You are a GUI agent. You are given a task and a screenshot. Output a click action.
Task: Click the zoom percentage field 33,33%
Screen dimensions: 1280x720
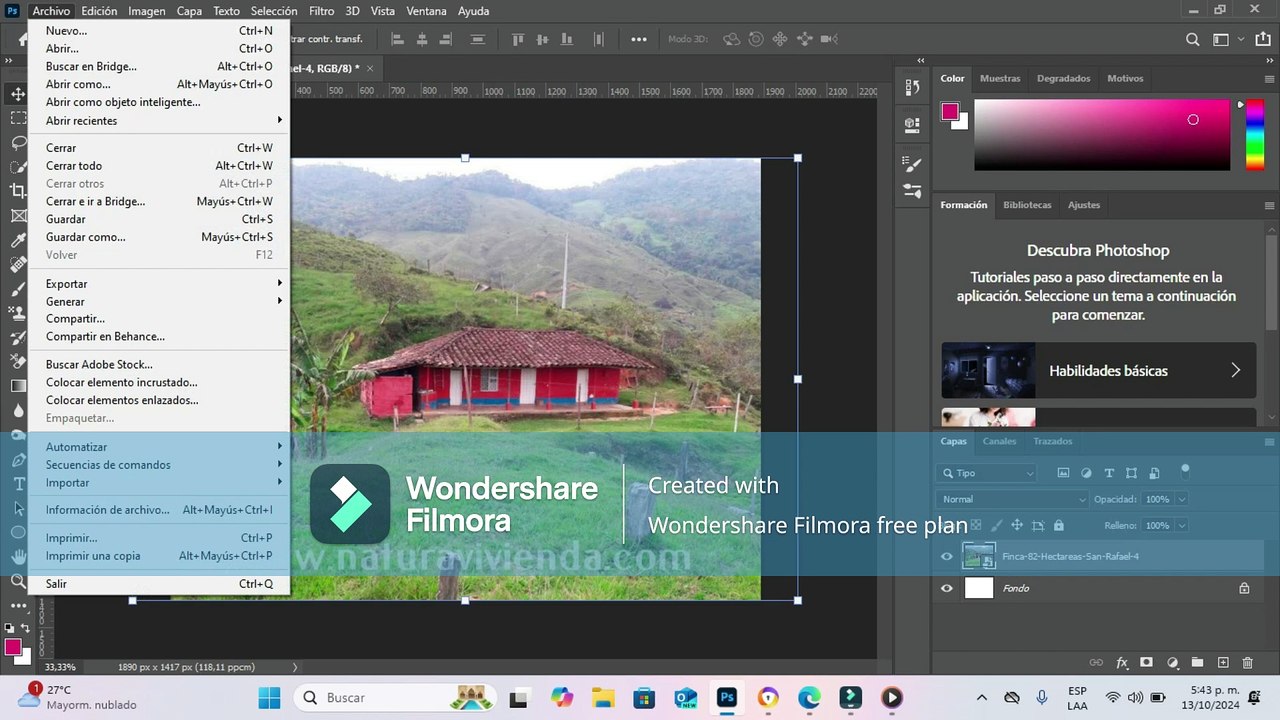pyautogui.click(x=62, y=667)
